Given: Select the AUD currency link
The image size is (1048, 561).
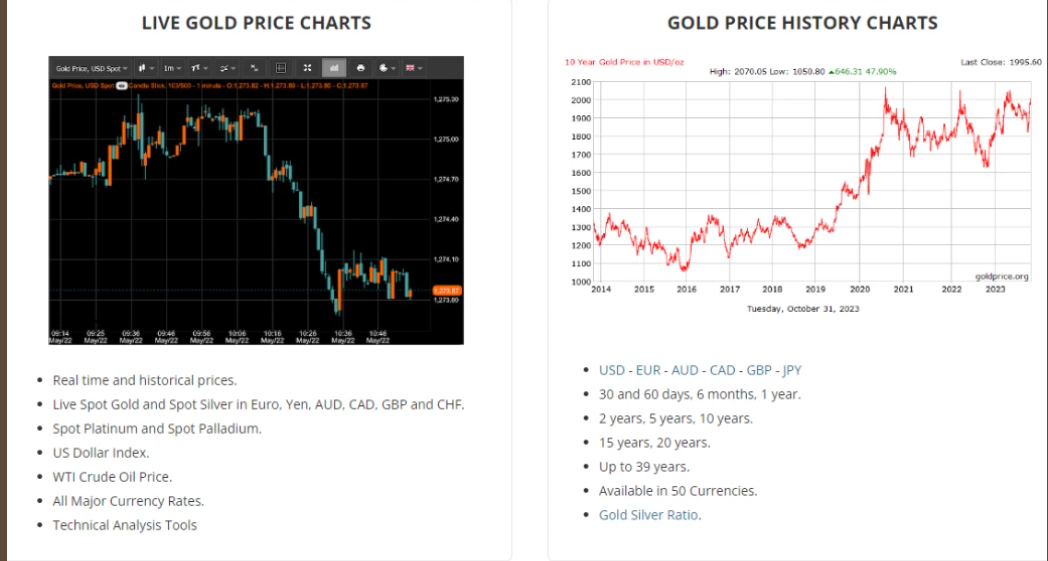Looking at the screenshot, I should tap(686, 370).
